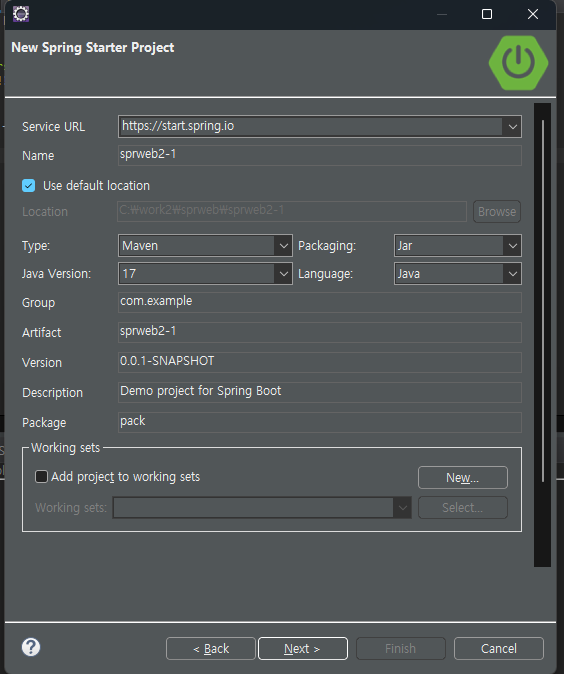Viewport: 564px width, 674px height.
Task: Go to the < Back button
Action: coord(211,648)
